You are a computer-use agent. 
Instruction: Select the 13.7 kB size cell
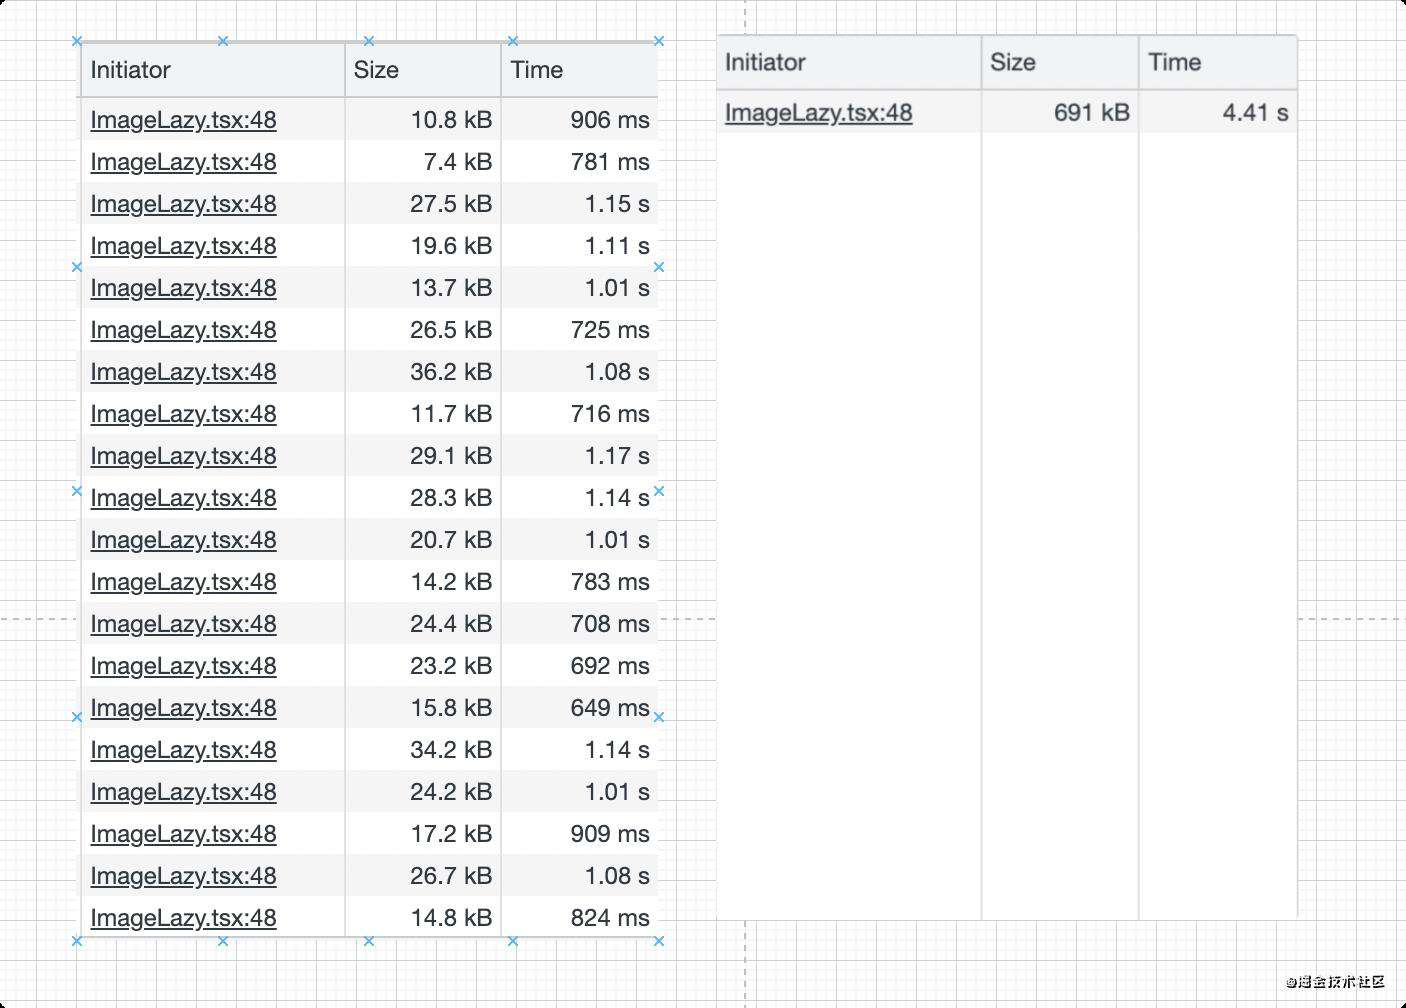pos(423,288)
